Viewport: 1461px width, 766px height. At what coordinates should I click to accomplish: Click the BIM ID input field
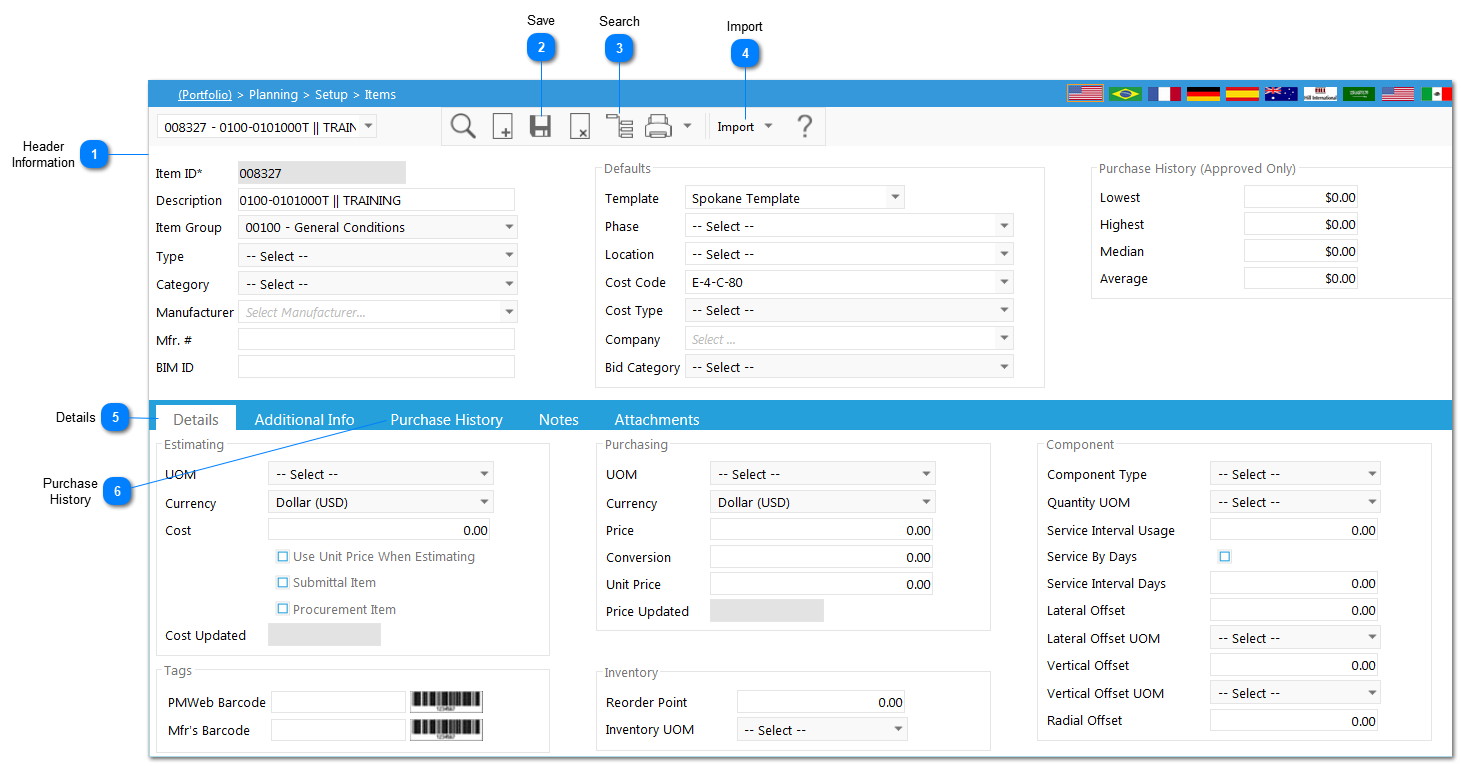pos(376,367)
